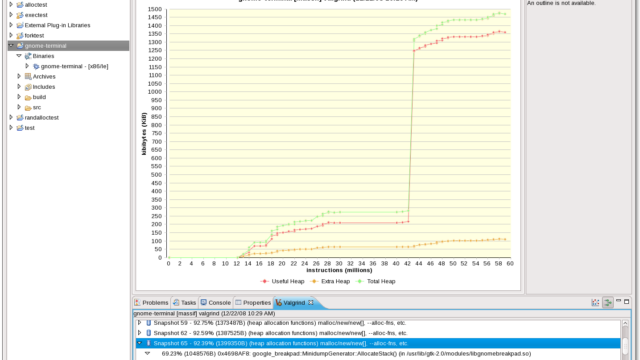Collapse the 69.23% AllocateStack entry
The image size is (640, 360).
coord(148,353)
